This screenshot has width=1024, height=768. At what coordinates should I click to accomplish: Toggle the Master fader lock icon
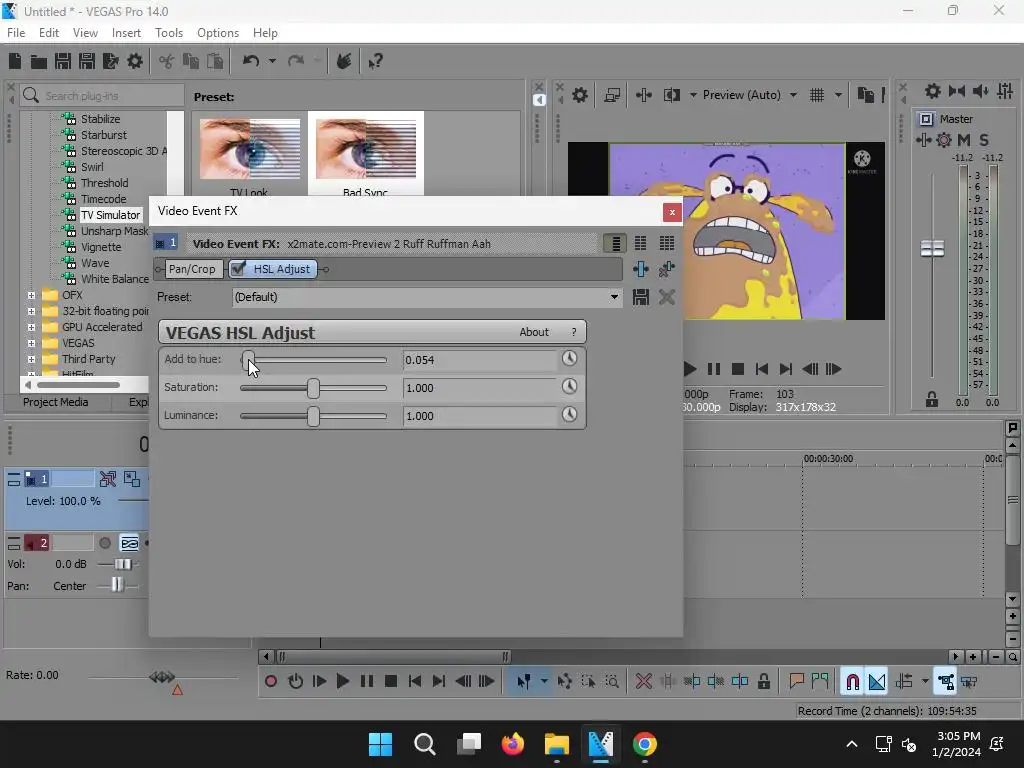click(x=932, y=400)
